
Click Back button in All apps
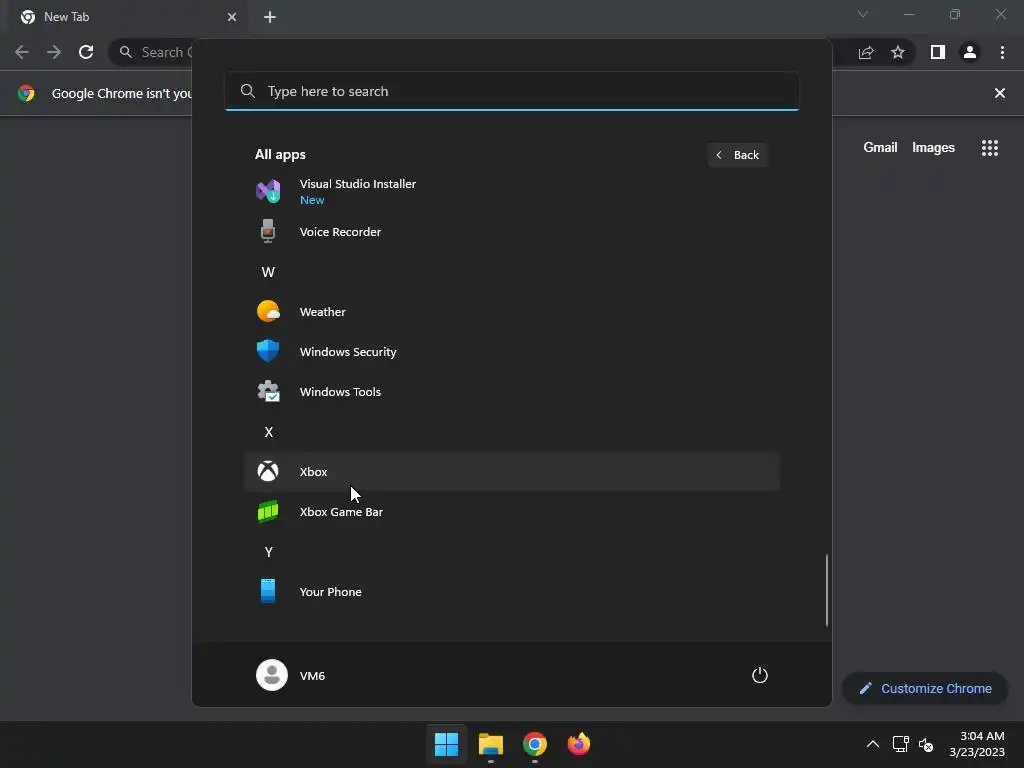point(737,155)
